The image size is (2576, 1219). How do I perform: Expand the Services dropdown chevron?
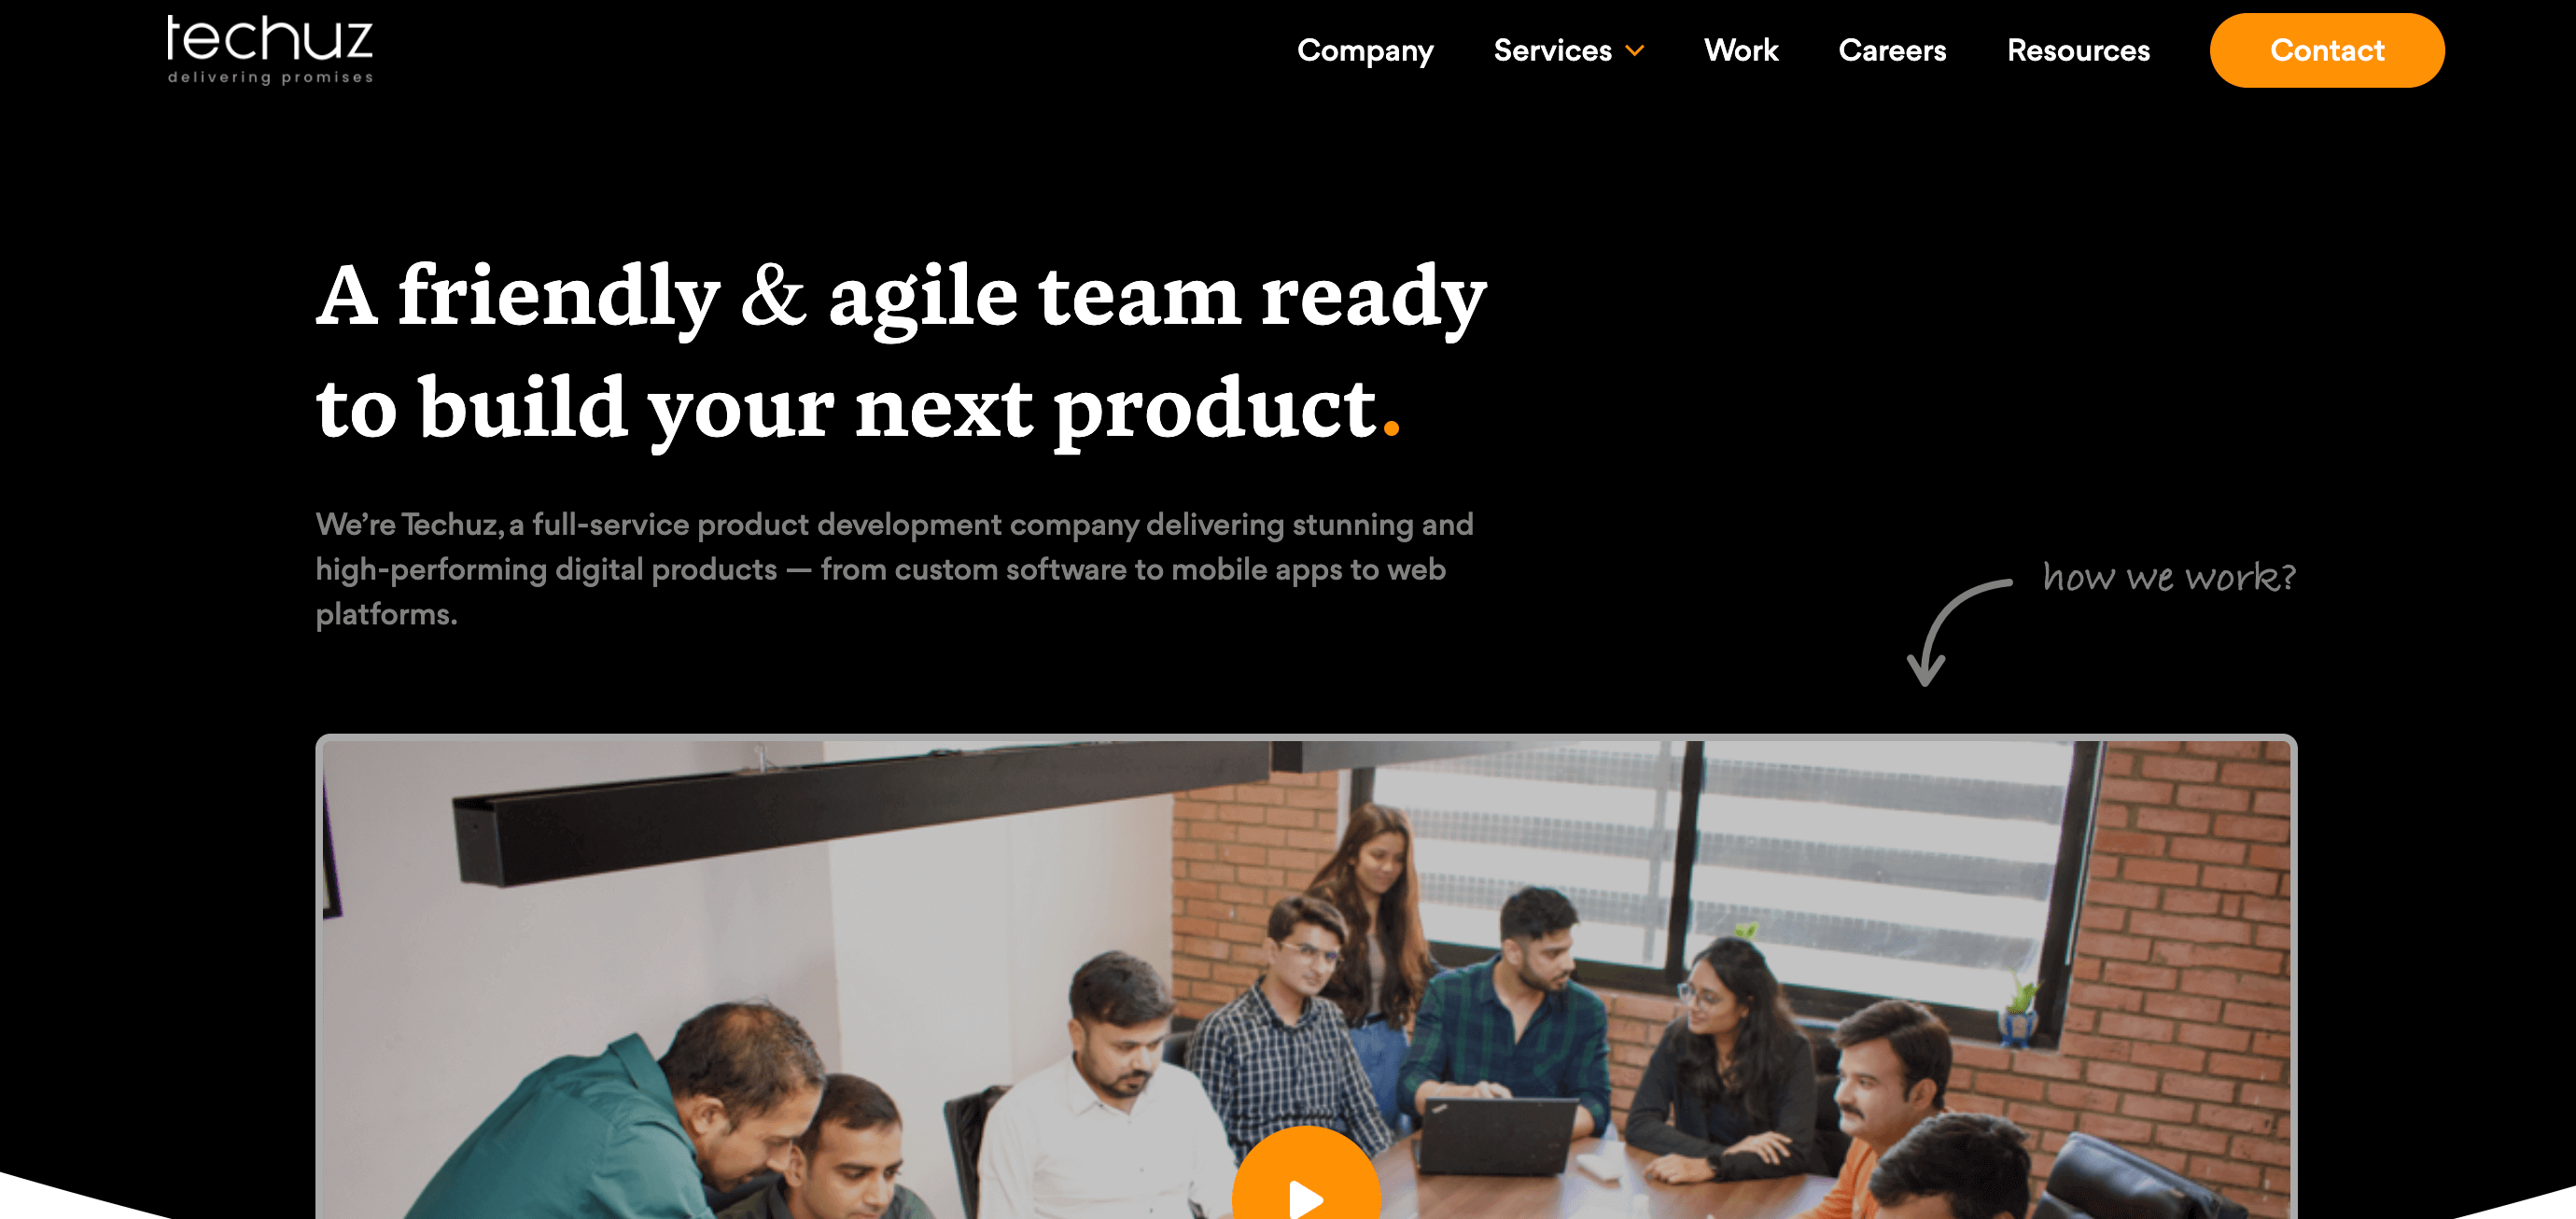(x=1635, y=50)
